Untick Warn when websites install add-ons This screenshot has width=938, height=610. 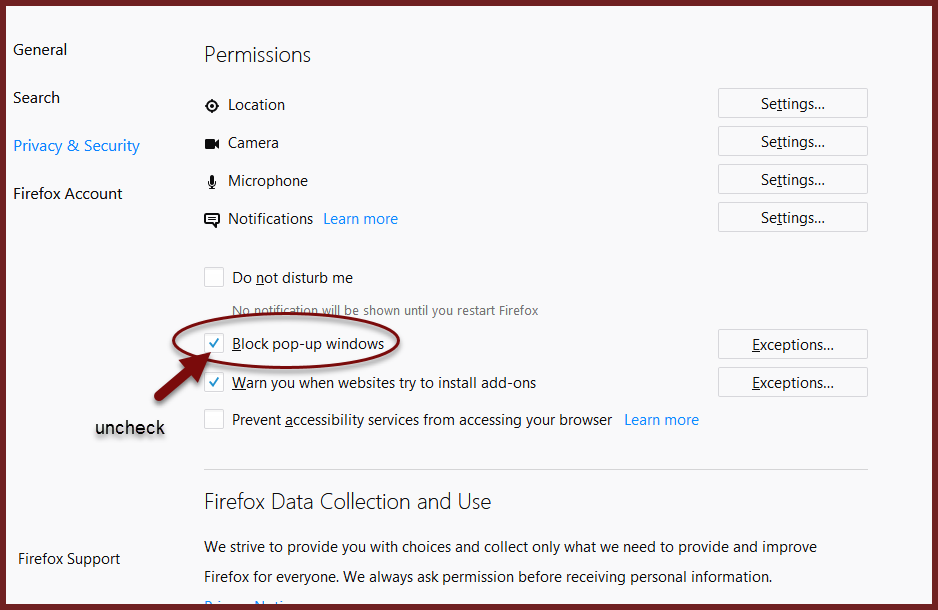click(x=214, y=382)
